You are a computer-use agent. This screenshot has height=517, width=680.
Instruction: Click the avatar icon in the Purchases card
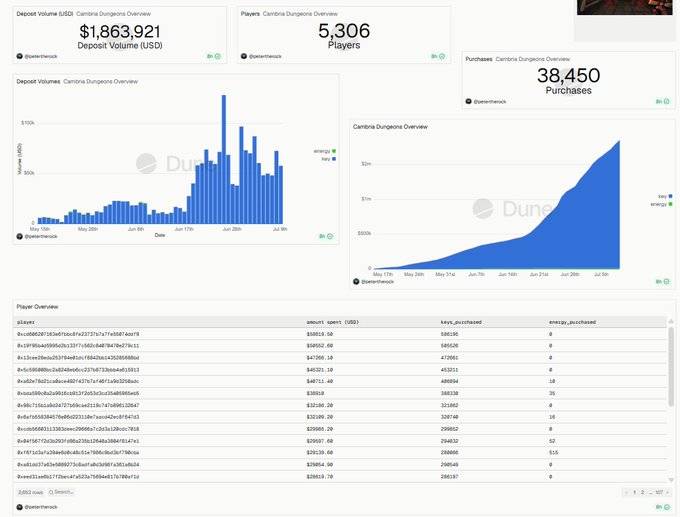(x=468, y=101)
